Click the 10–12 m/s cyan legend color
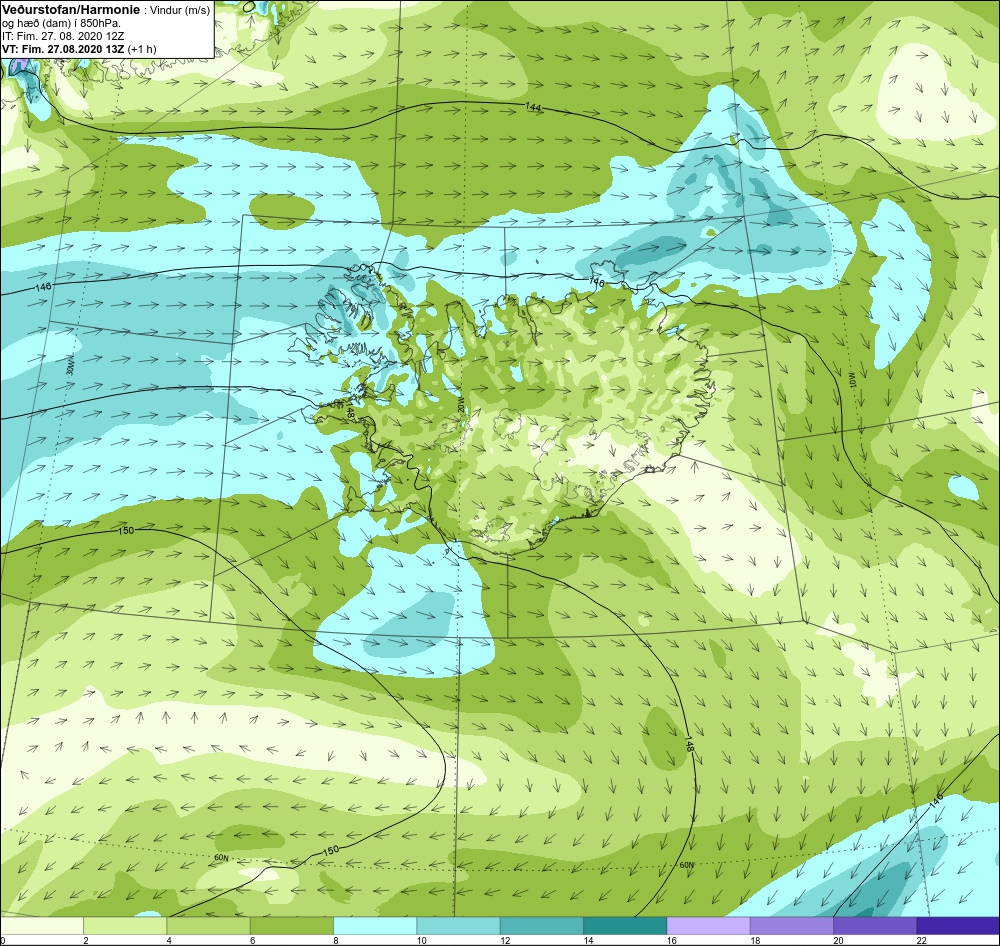 tap(458, 925)
